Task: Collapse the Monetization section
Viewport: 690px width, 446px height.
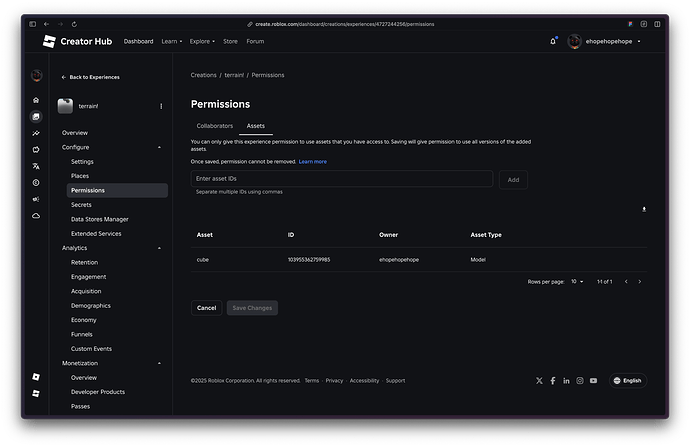Action: tap(159, 363)
